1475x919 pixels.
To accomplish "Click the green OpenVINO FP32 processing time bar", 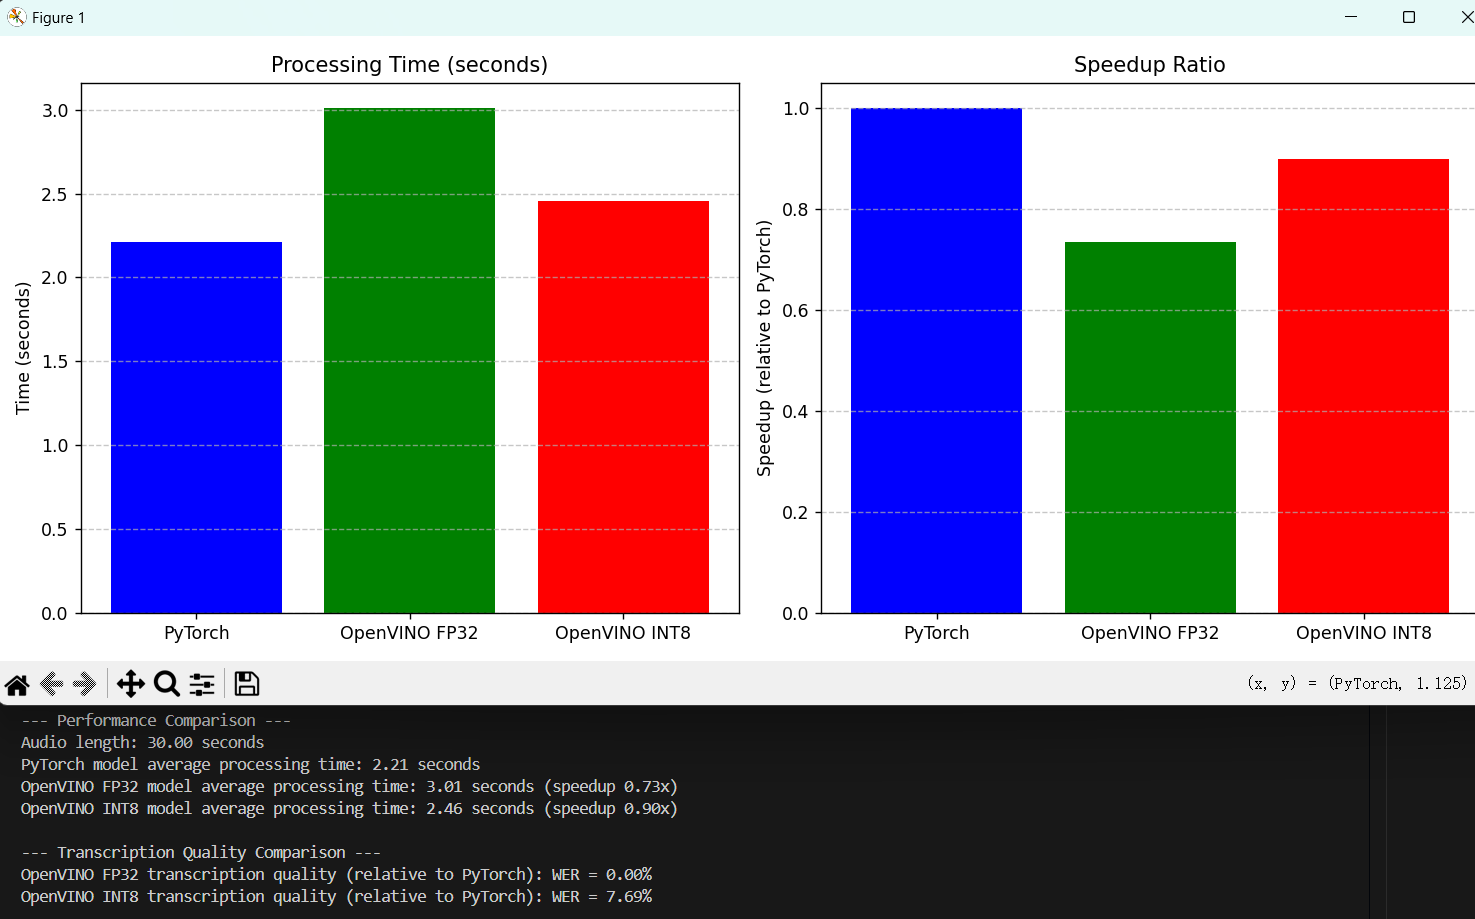I will (409, 361).
